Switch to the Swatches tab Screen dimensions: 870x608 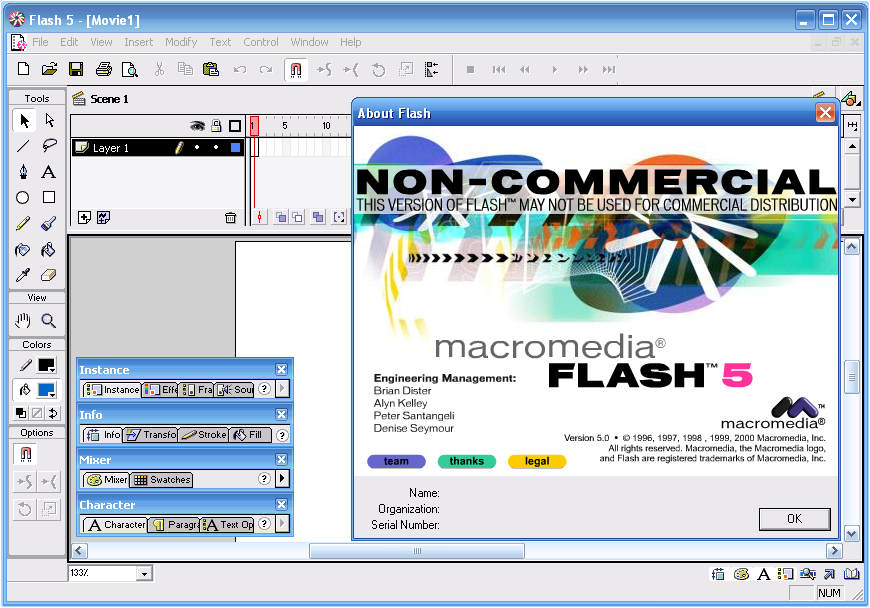click(161, 480)
